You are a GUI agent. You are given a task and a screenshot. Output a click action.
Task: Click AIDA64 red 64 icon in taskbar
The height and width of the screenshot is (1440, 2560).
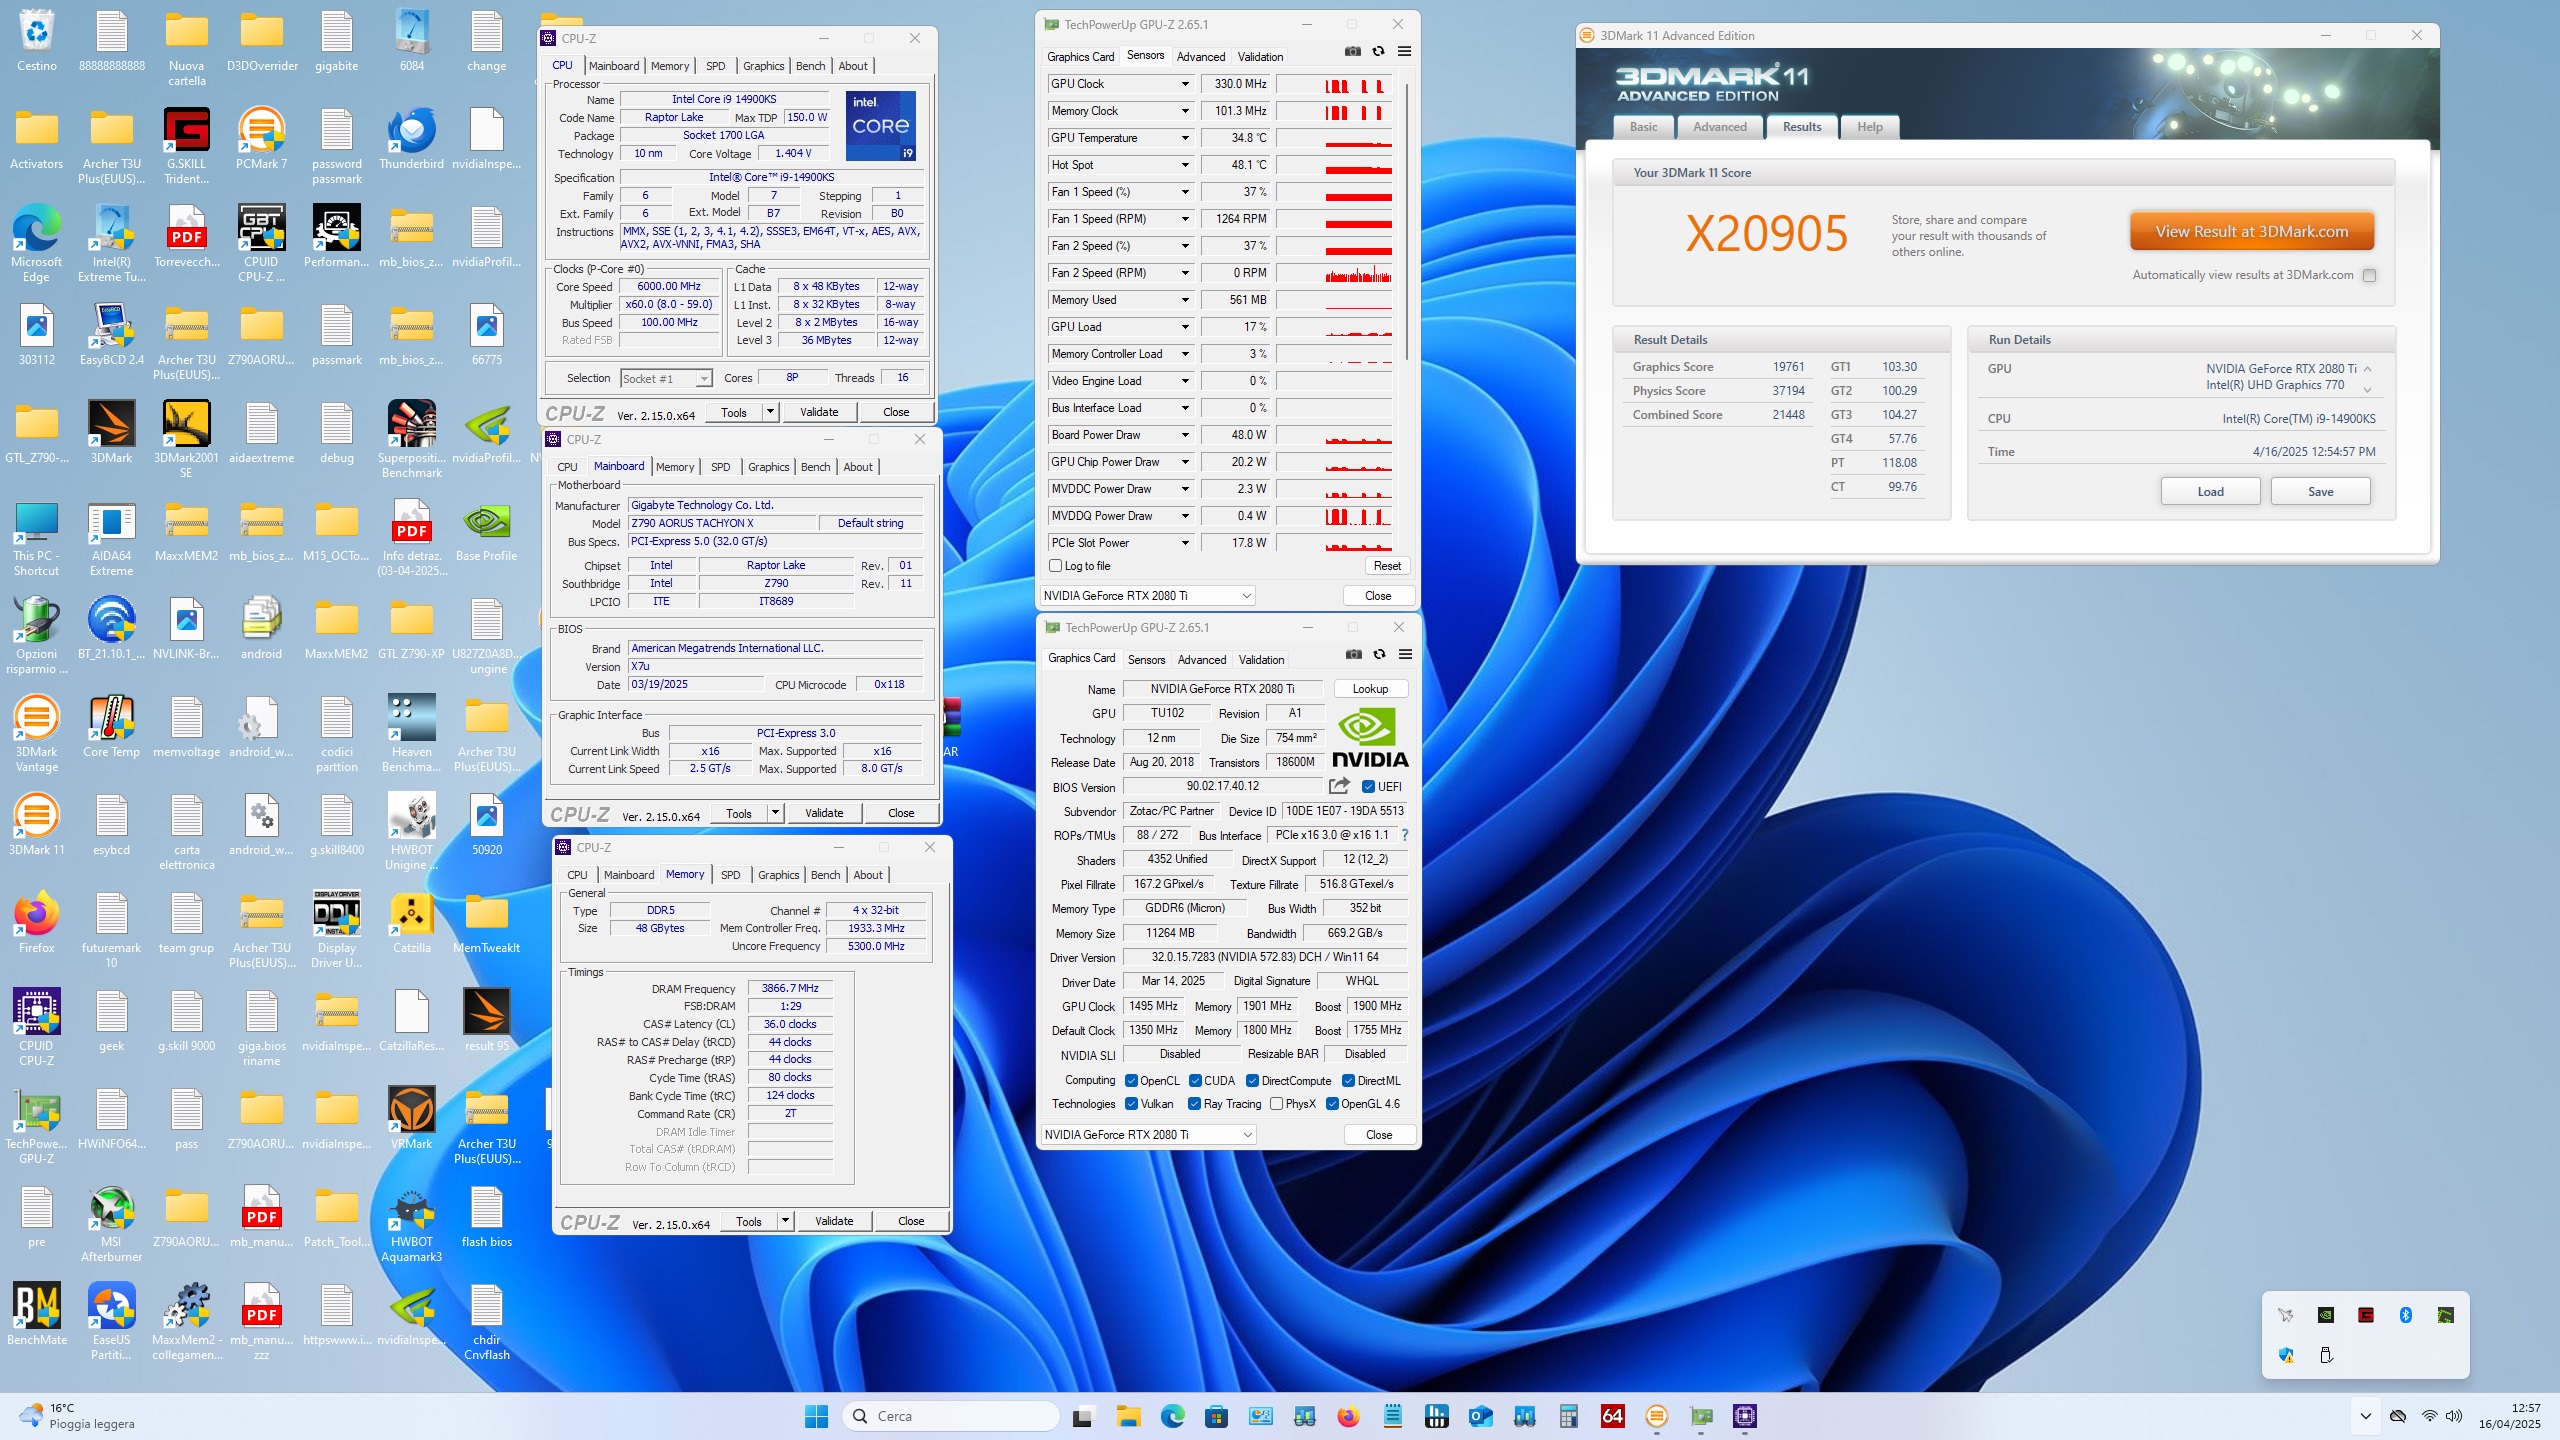1613,1416
